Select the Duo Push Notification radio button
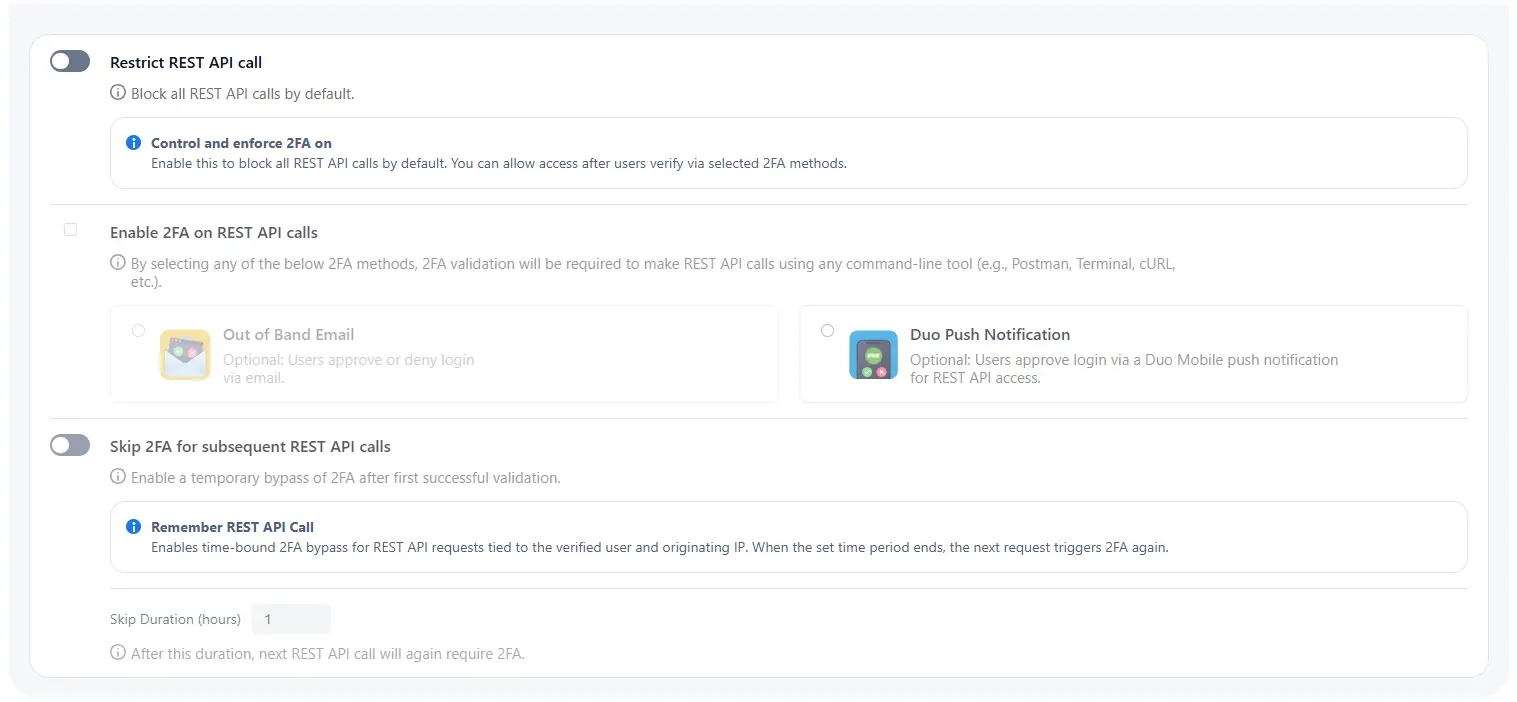The image size is (1517, 702). click(x=827, y=330)
